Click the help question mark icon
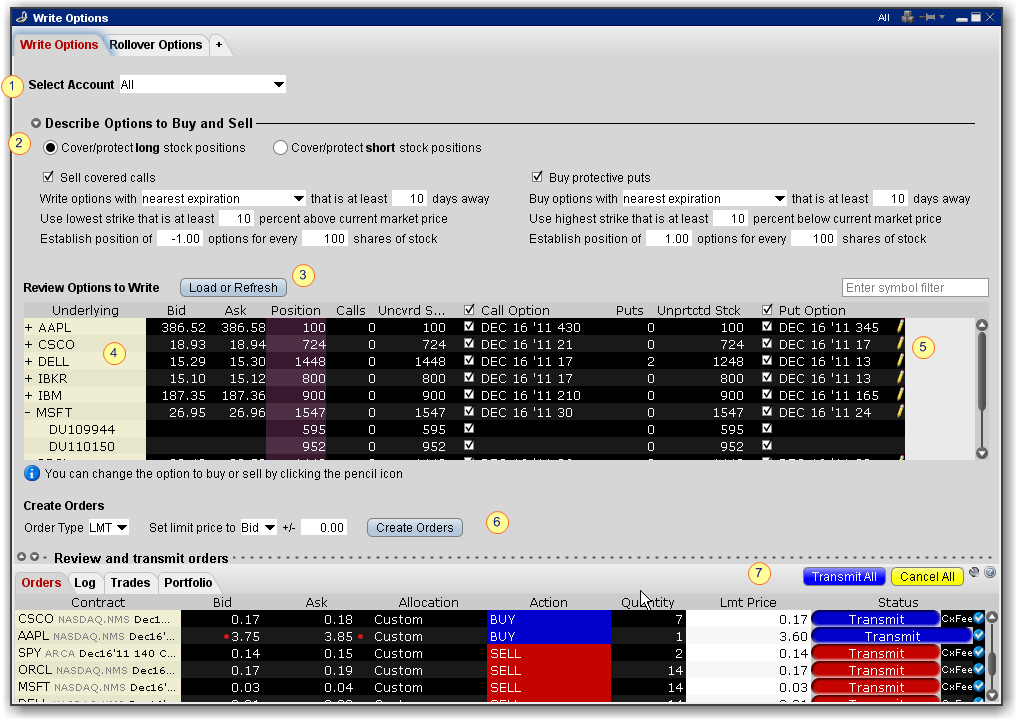 pos(989,573)
